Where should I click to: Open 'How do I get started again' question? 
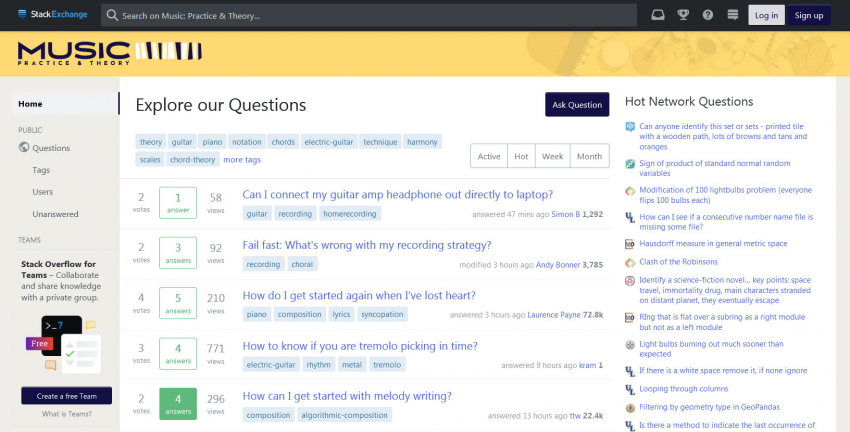pos(359,295)
